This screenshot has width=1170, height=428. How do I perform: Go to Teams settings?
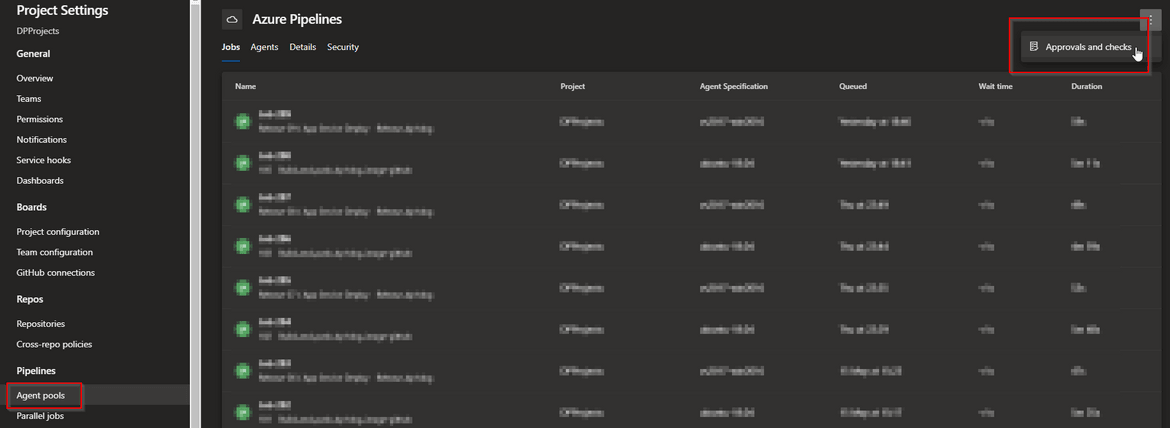point(29,98)
